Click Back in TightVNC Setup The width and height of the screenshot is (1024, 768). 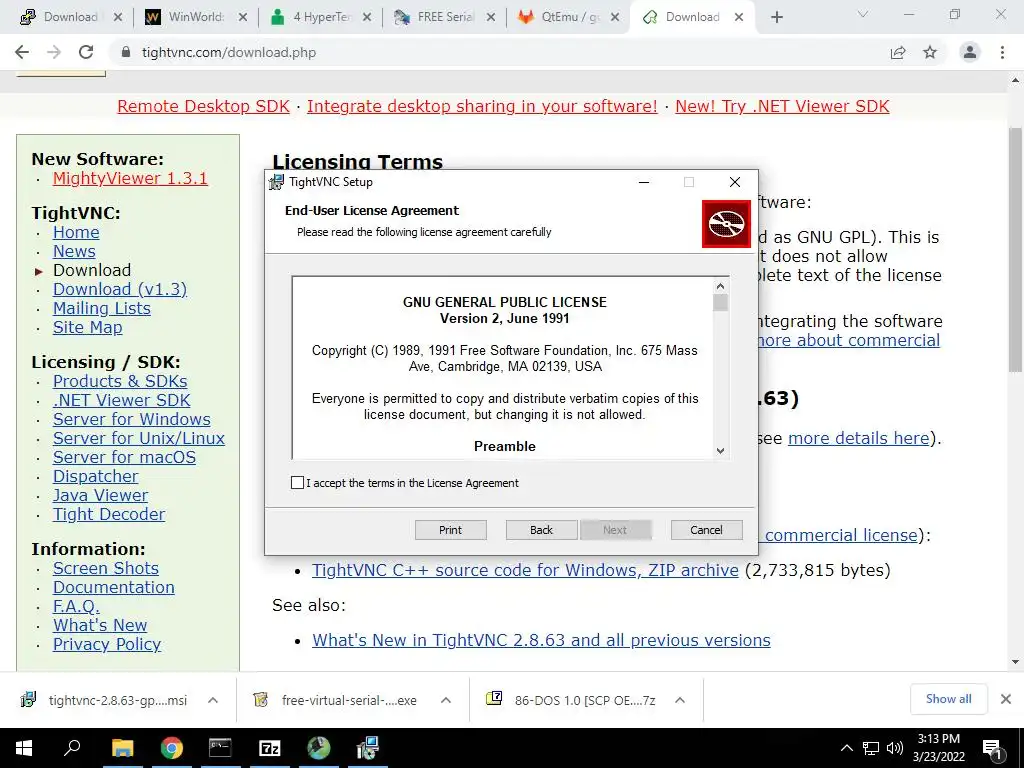pyautogui.click(x=541, y=530)
